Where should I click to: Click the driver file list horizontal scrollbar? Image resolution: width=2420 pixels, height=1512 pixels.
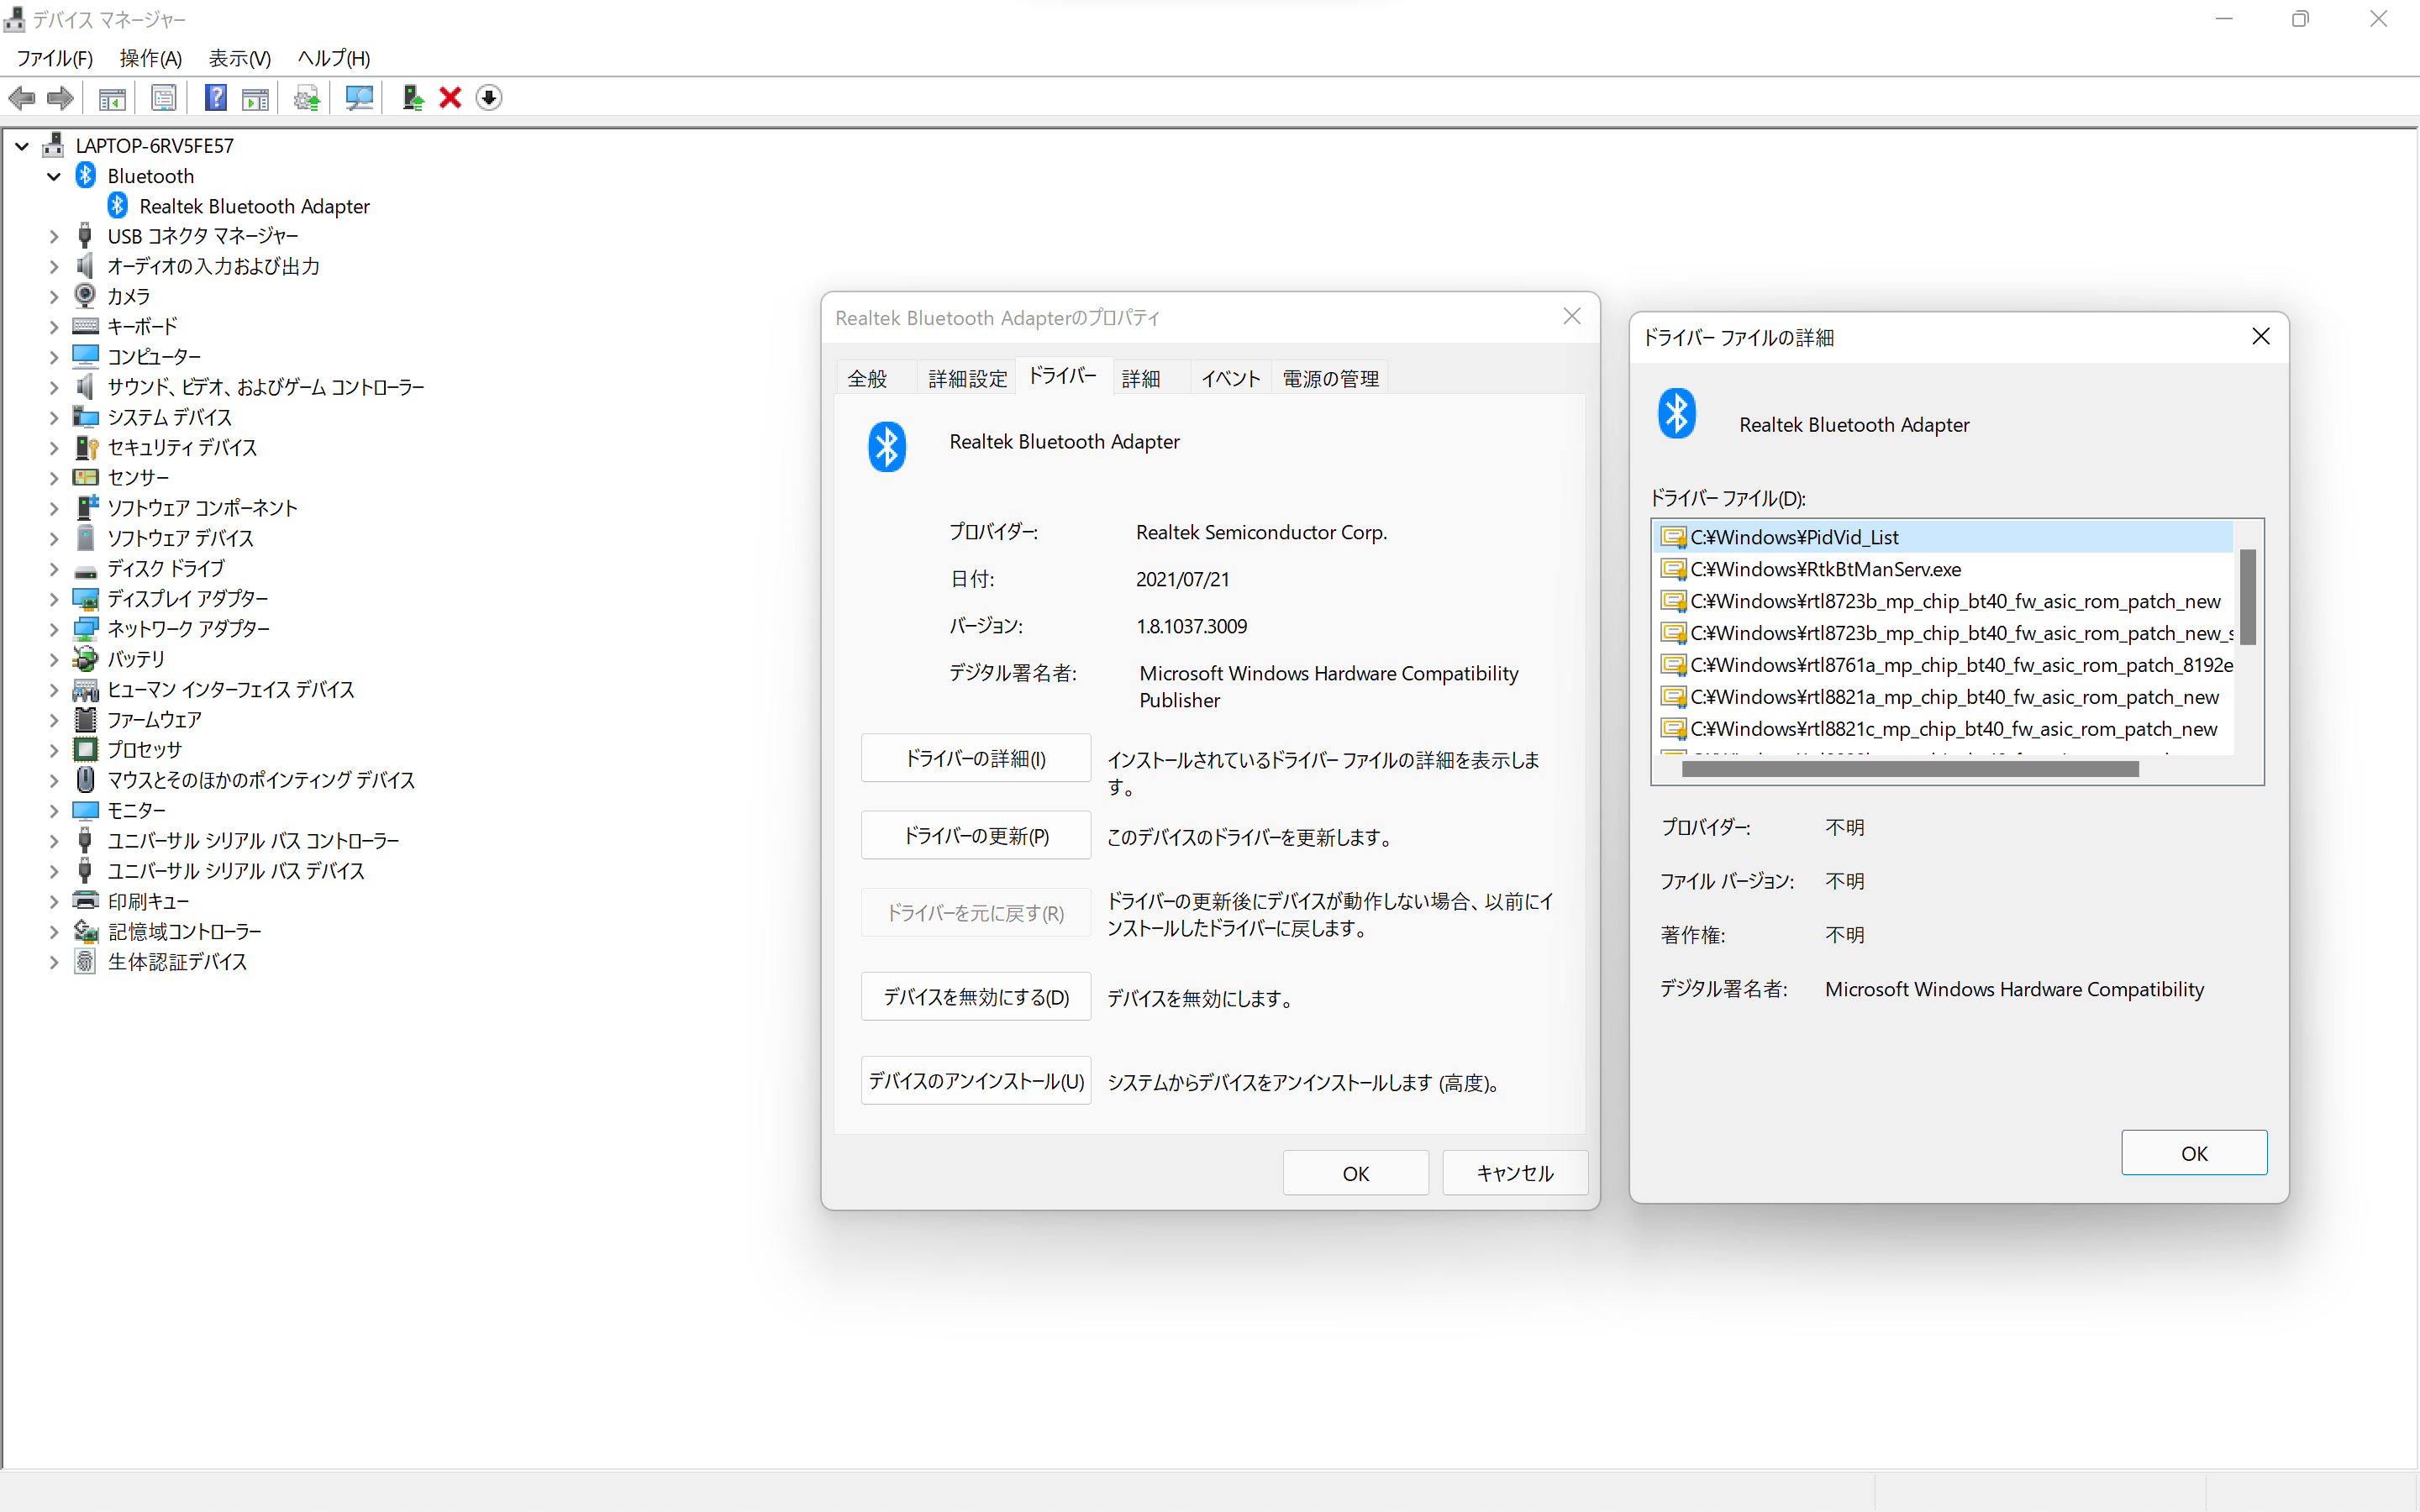tap(1910, 769)
